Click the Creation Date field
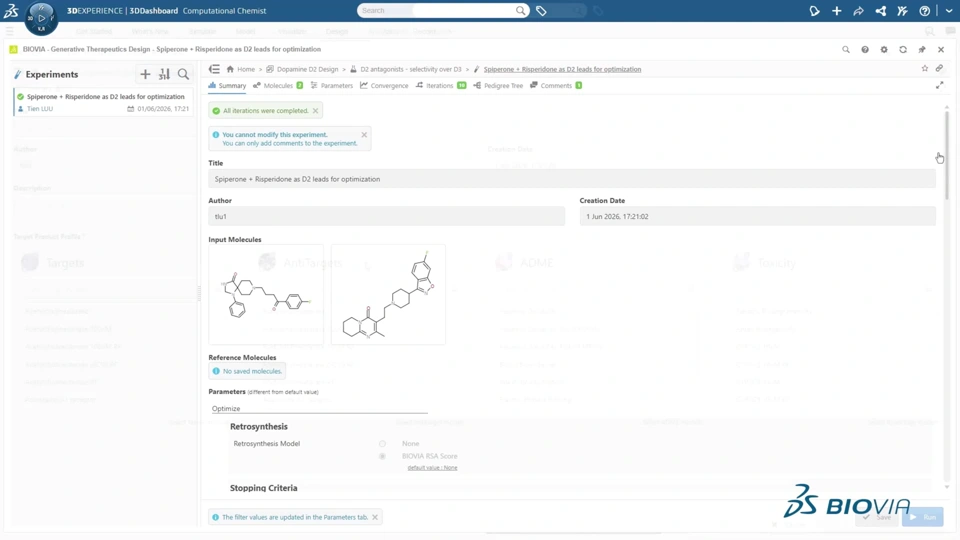Viewport: 960px width, 540px height. click(757, 216)
